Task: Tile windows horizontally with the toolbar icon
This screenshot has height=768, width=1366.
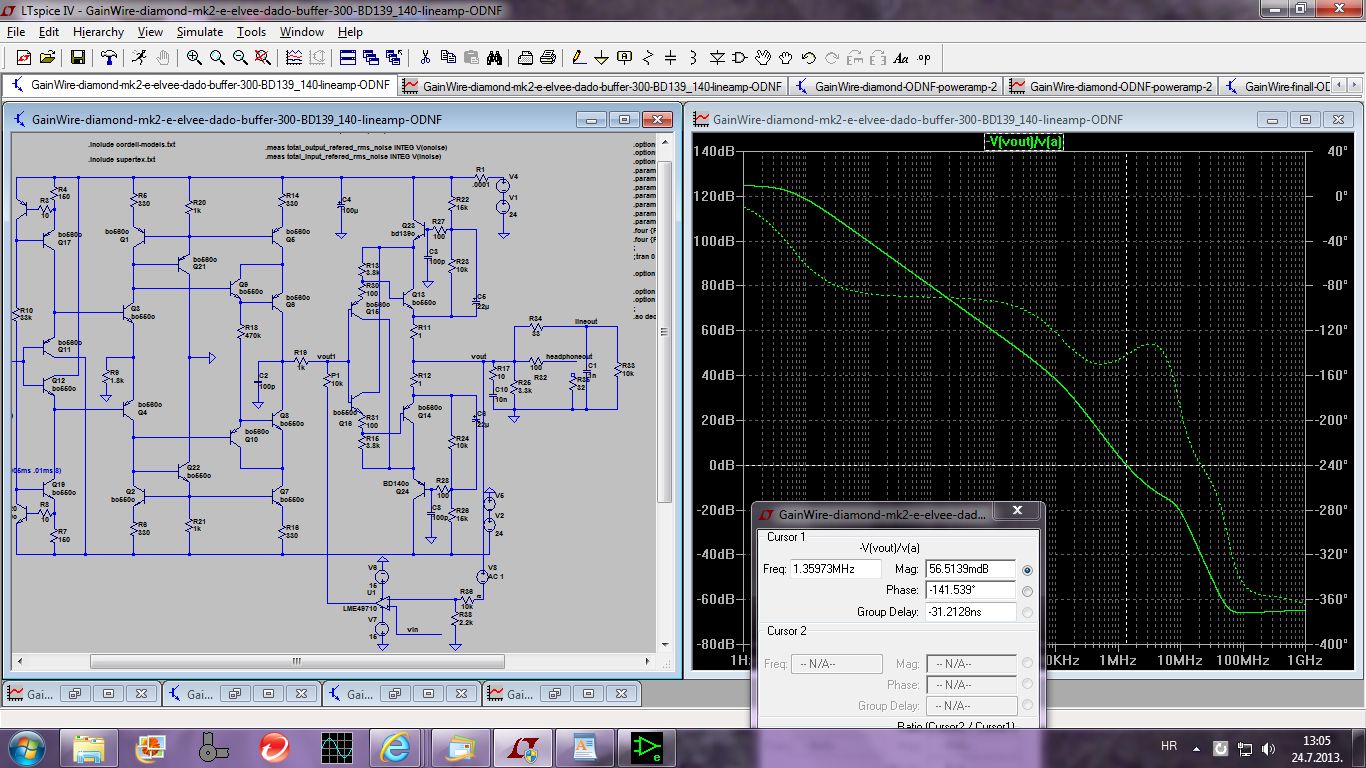Action: (x=348, y=57)
